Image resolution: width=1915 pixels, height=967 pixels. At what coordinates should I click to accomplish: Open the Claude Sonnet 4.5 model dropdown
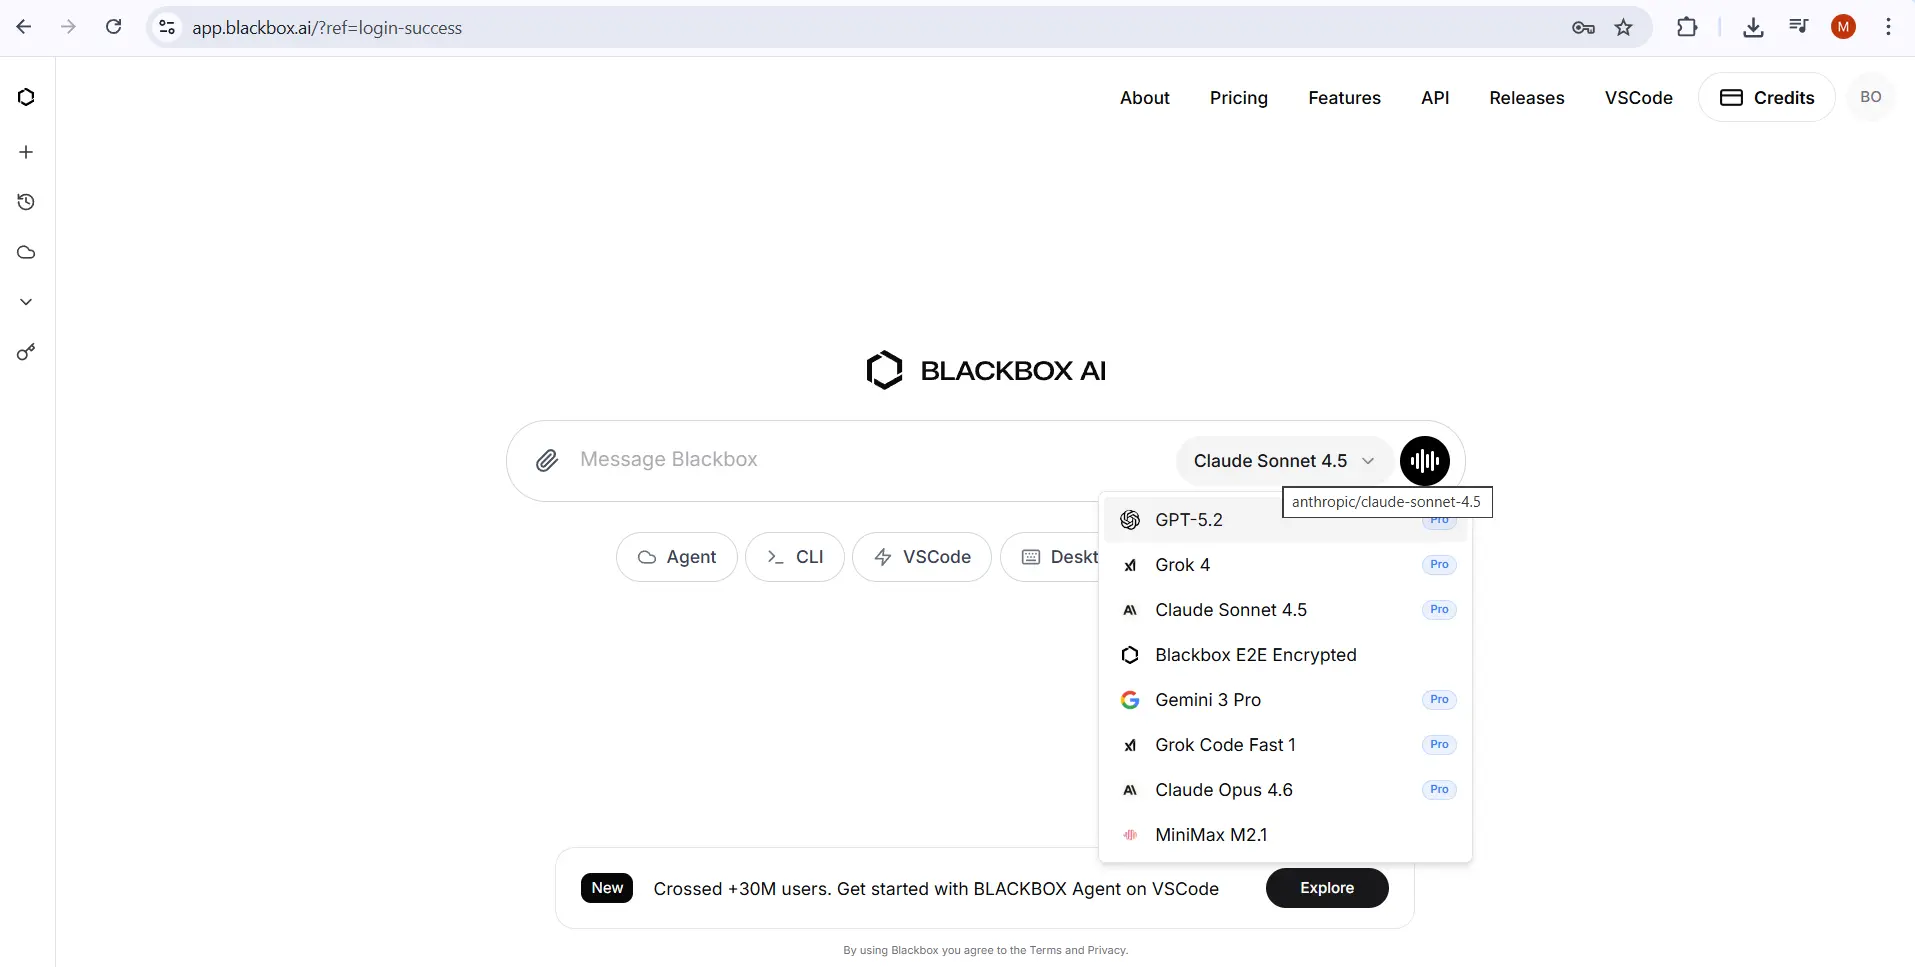1284,461
